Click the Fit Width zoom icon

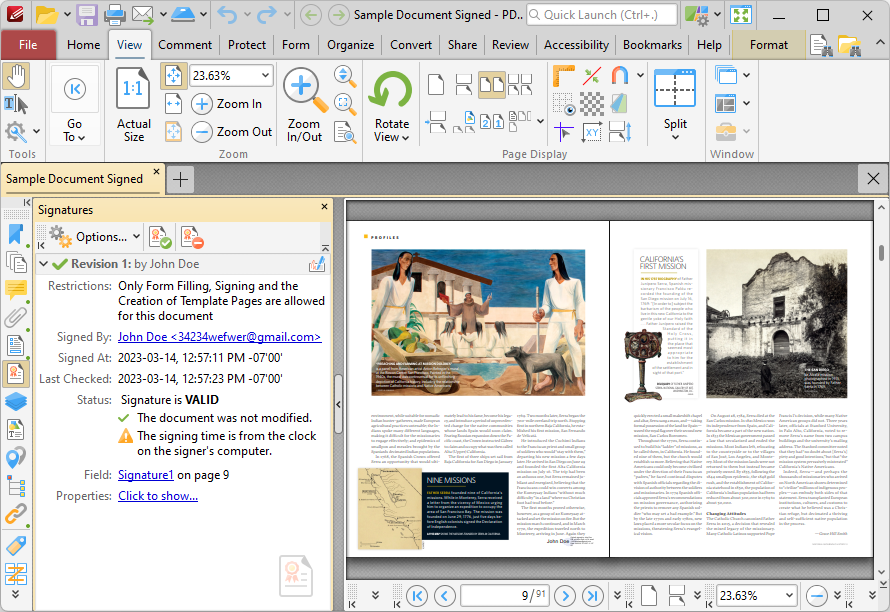point(174,104)
